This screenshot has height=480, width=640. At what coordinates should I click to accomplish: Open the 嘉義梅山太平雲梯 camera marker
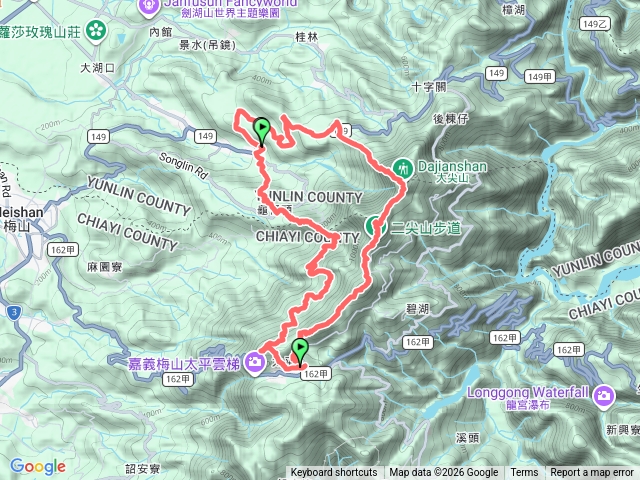coord(255,362)
